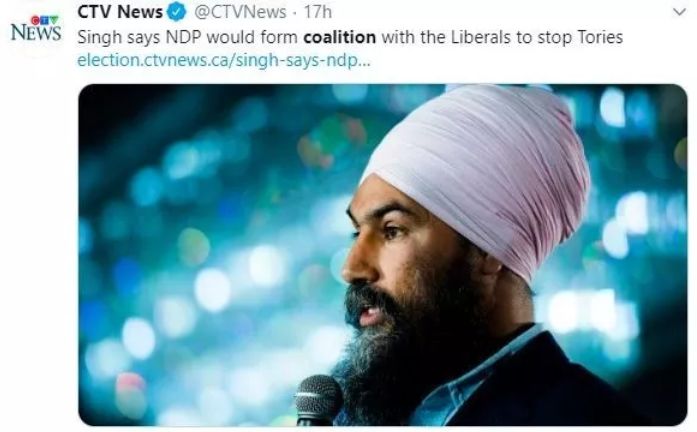Open the CTV News profile avatar logo

click(36, 29)
